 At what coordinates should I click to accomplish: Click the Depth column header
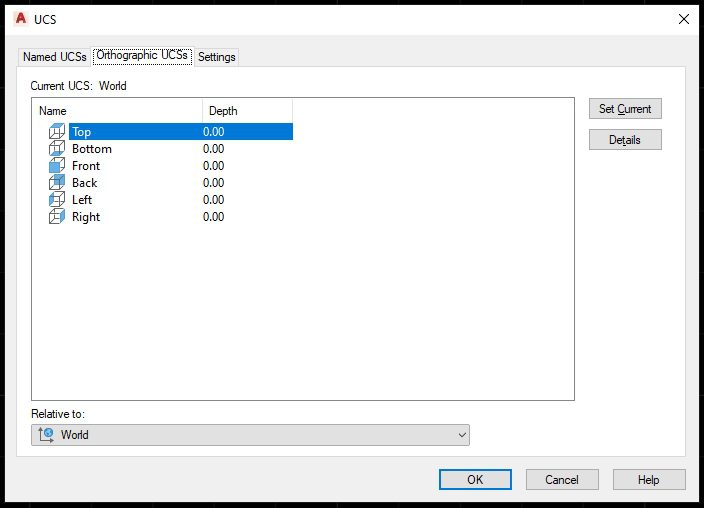click(x=247, y=111)
